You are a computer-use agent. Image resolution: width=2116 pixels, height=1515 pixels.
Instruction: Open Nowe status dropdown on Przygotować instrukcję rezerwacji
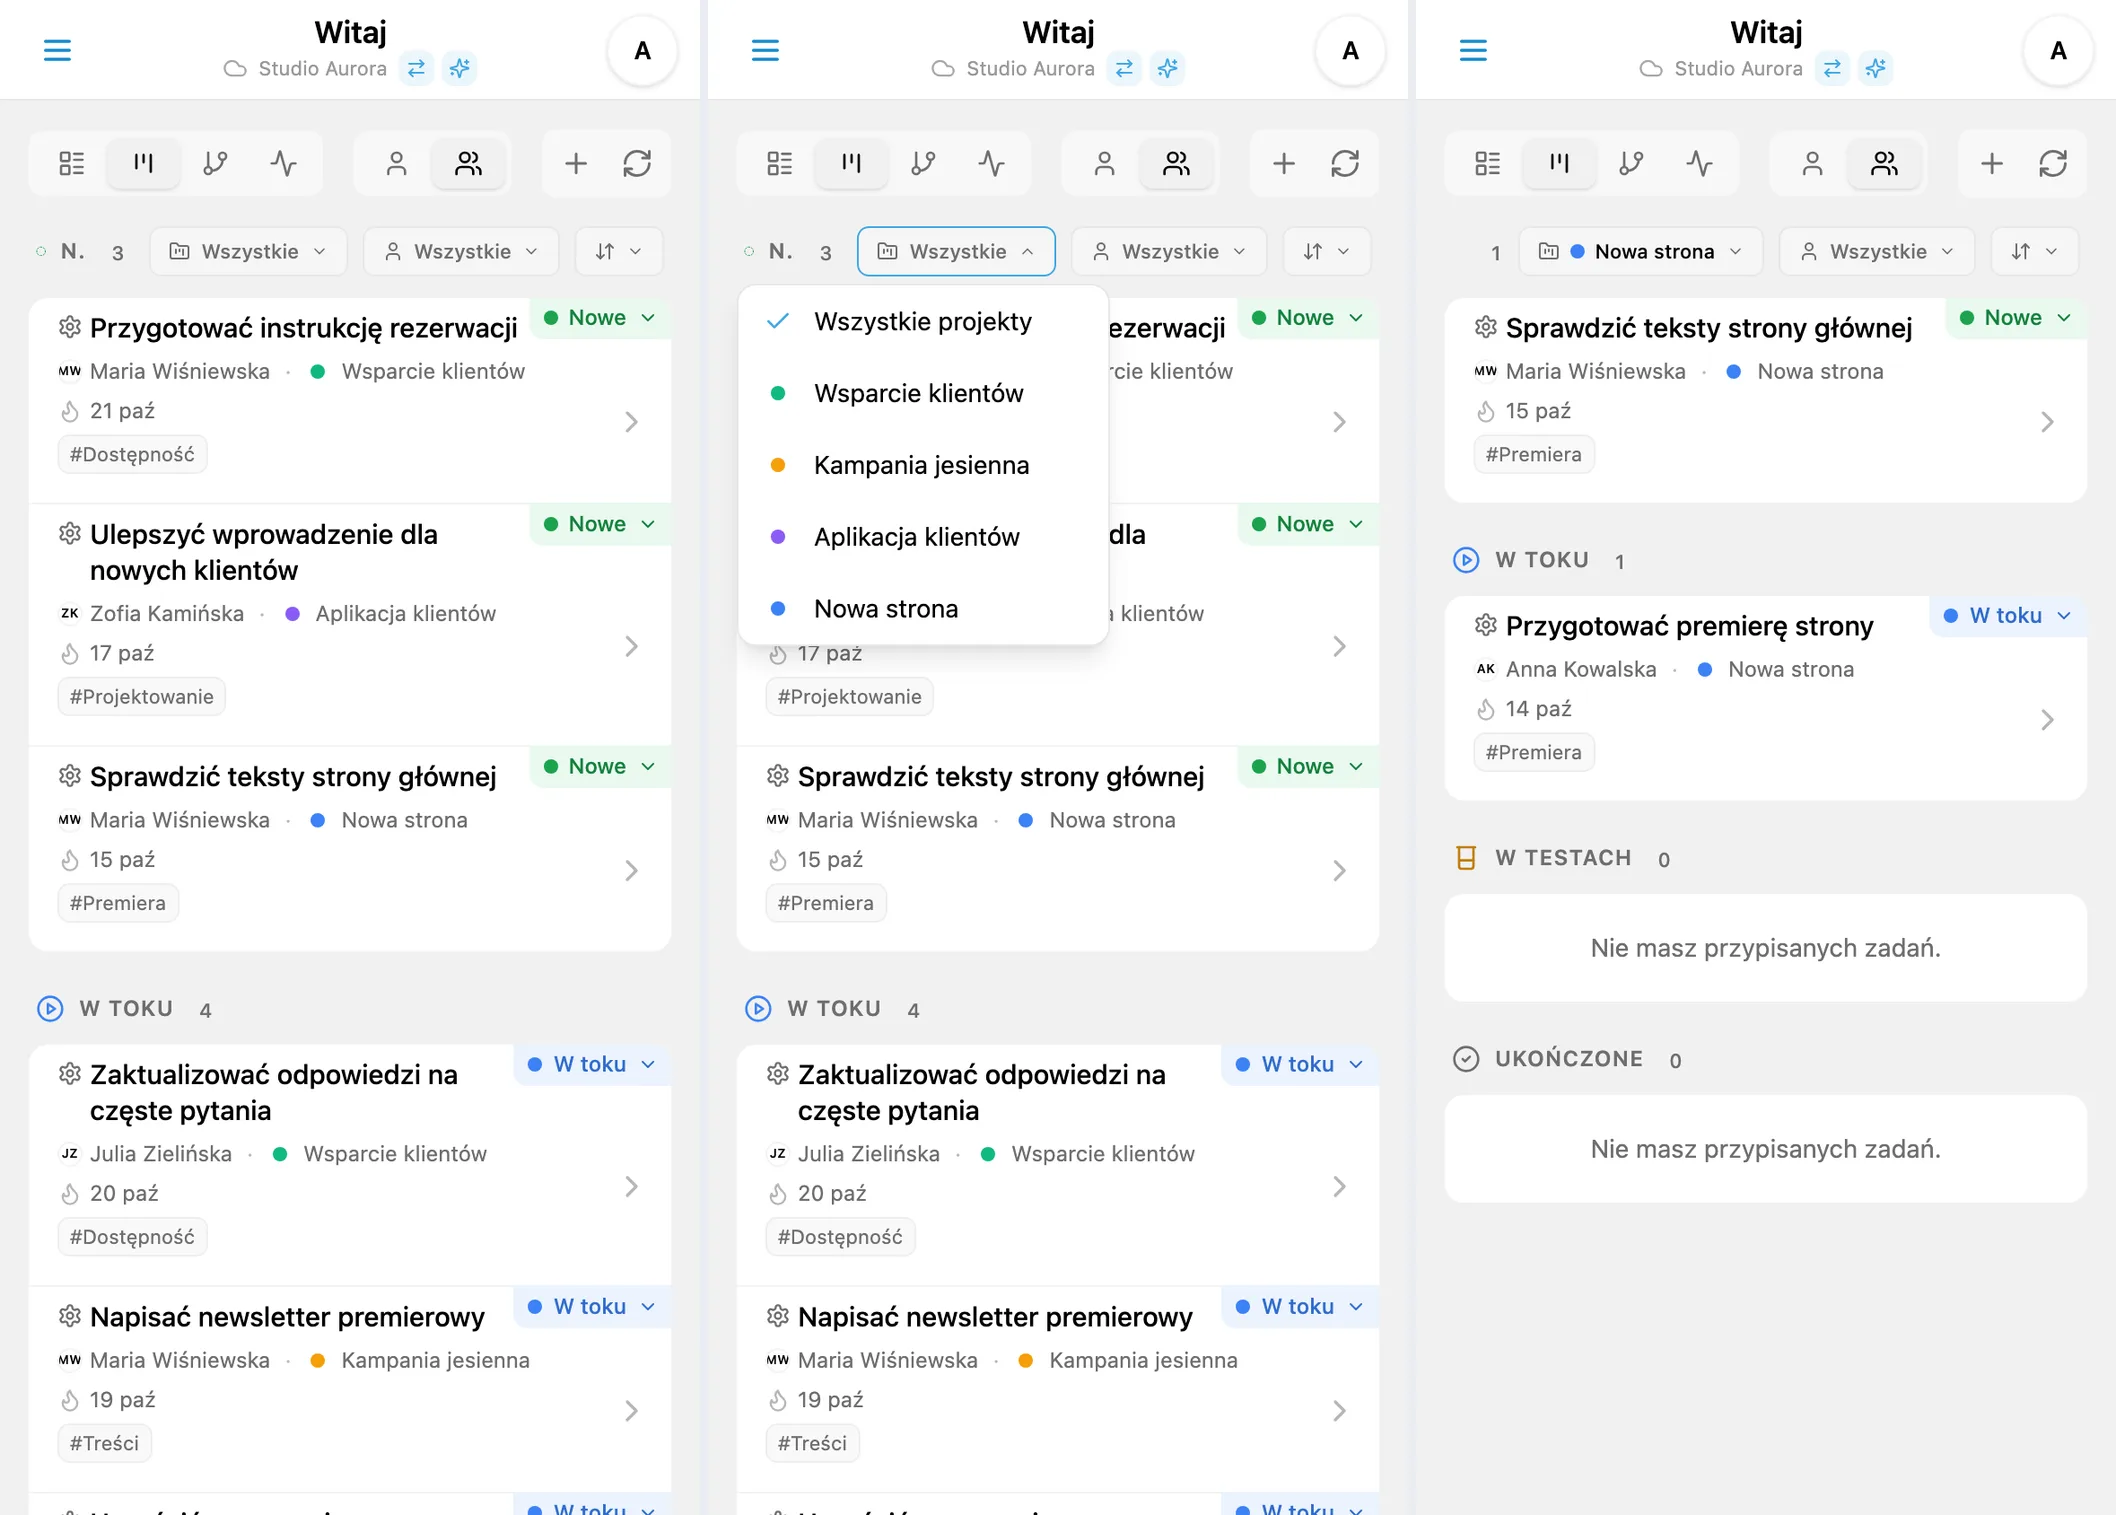pos(600,318)
